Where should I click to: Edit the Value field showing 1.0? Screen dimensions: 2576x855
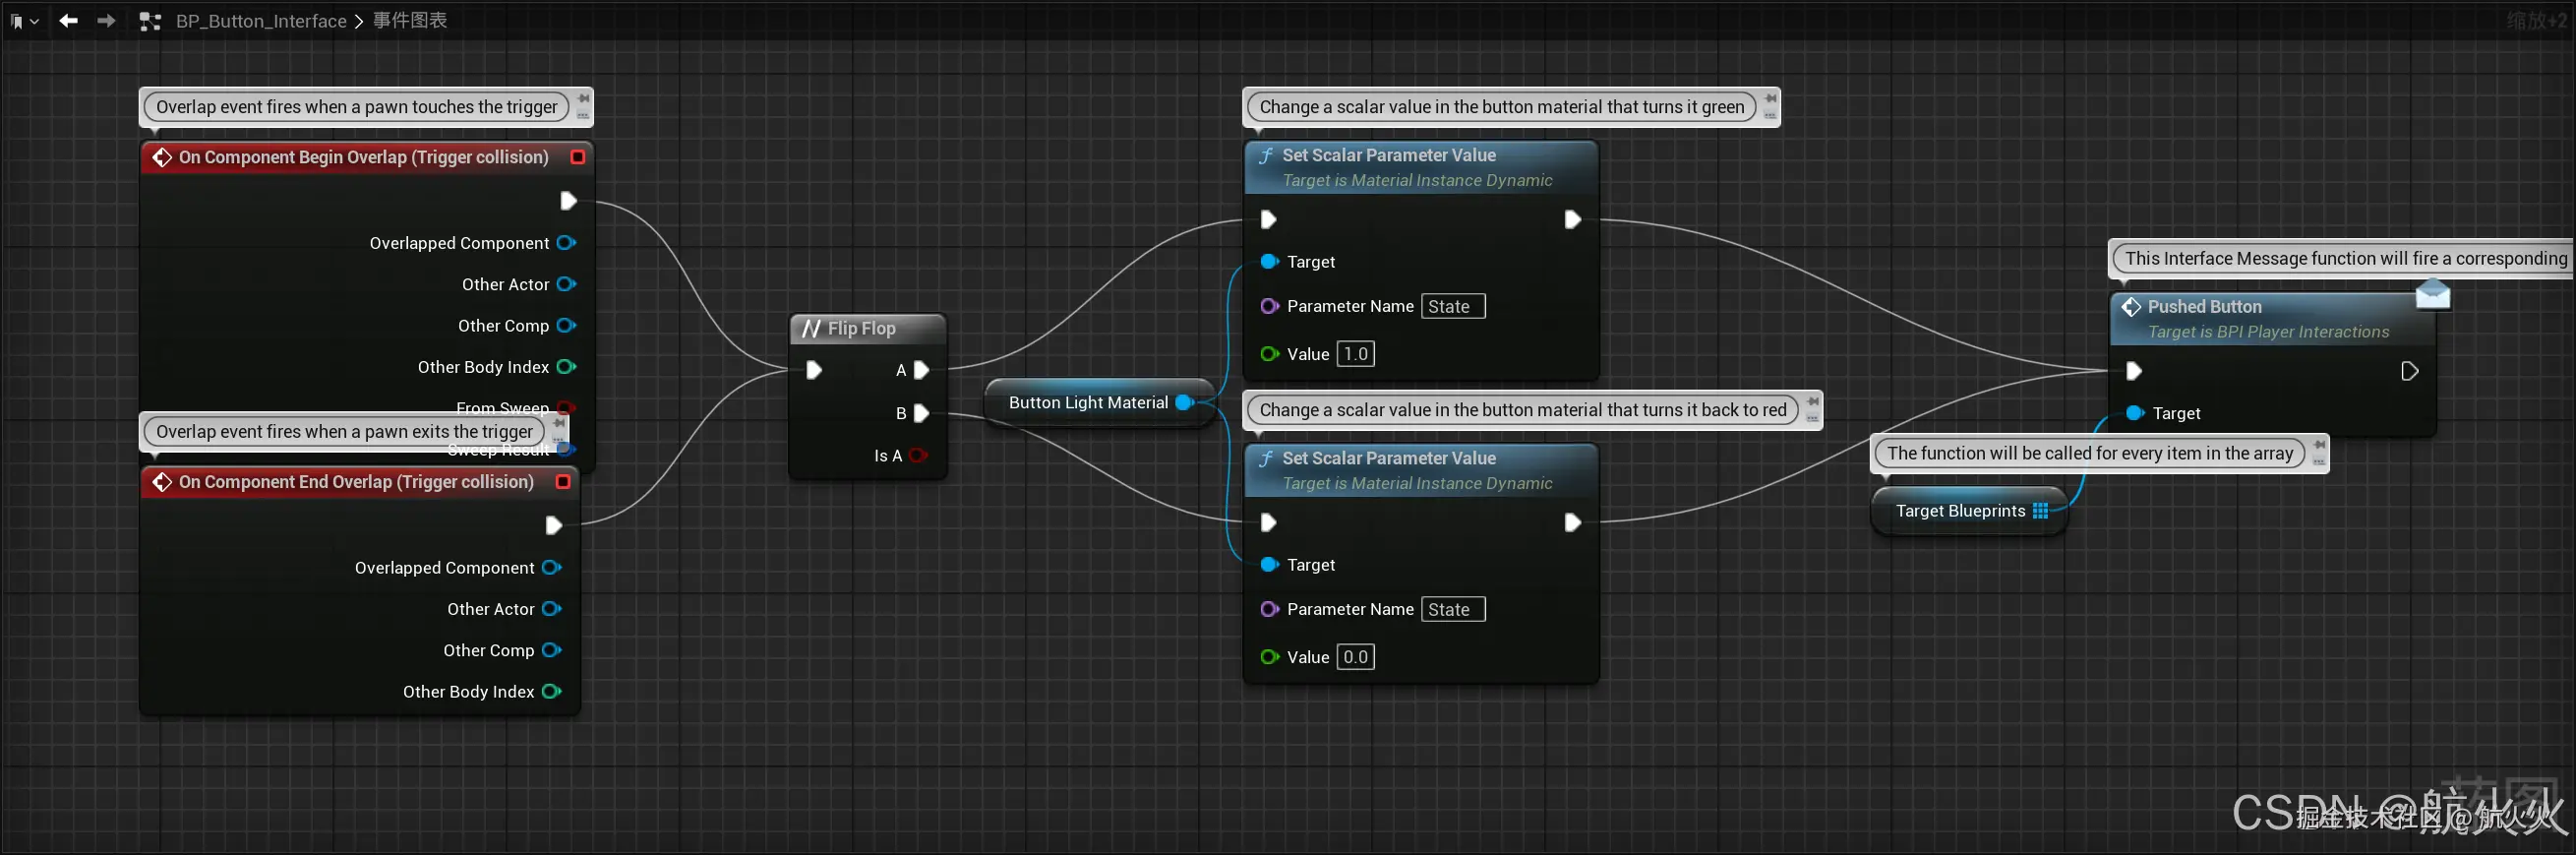[1356, 354]
